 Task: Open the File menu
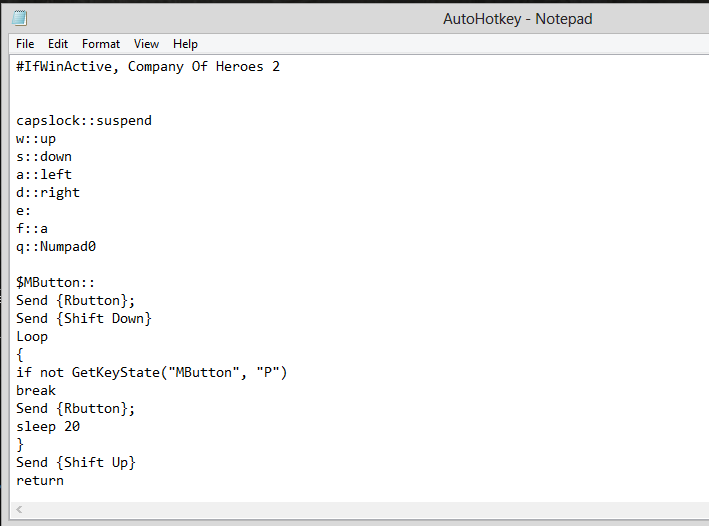[25, 44]
